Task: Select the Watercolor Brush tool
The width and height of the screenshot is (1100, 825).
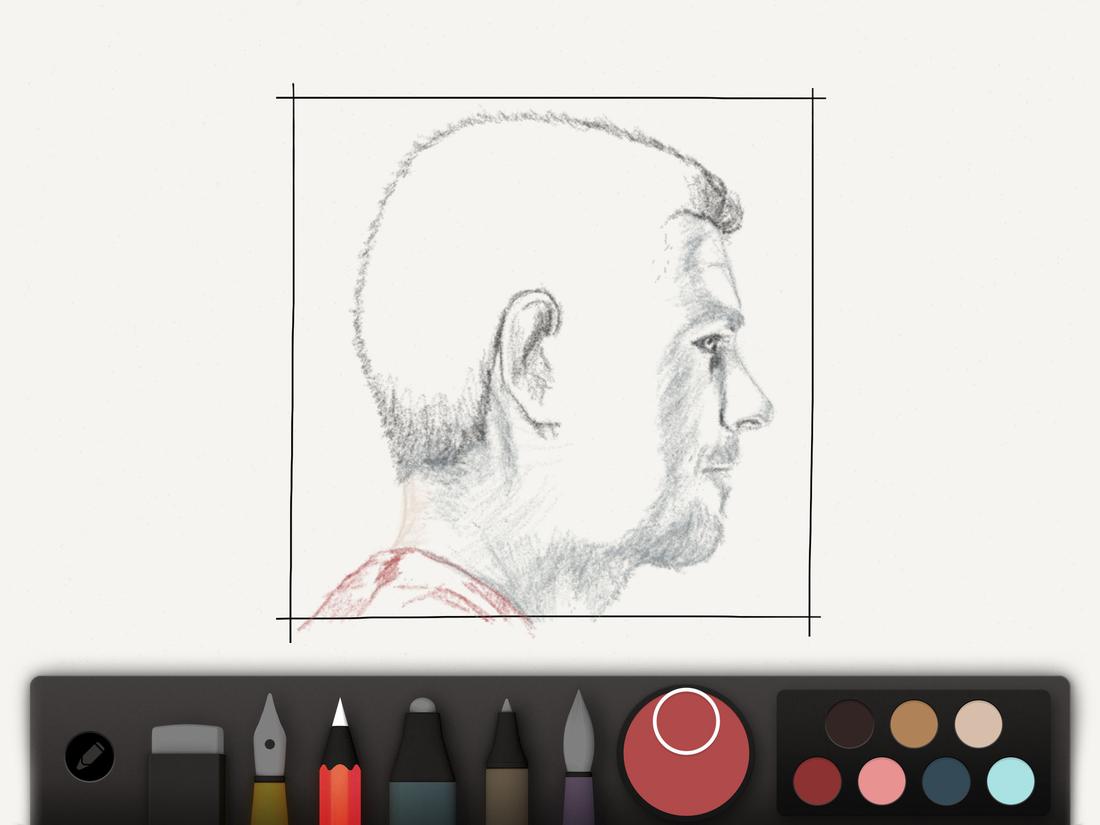Action: click(x=580, y=760)
